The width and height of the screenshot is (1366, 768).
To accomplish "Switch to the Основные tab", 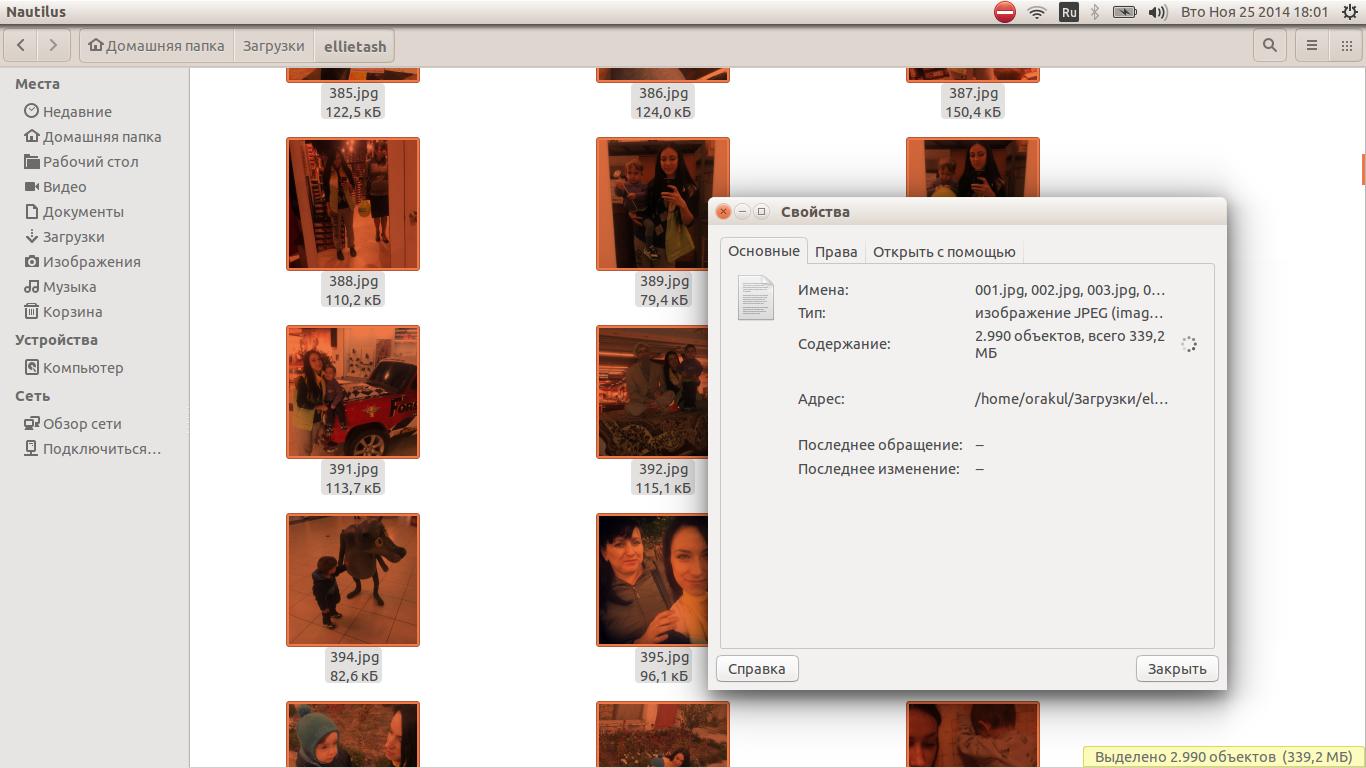I will (763, 251).
